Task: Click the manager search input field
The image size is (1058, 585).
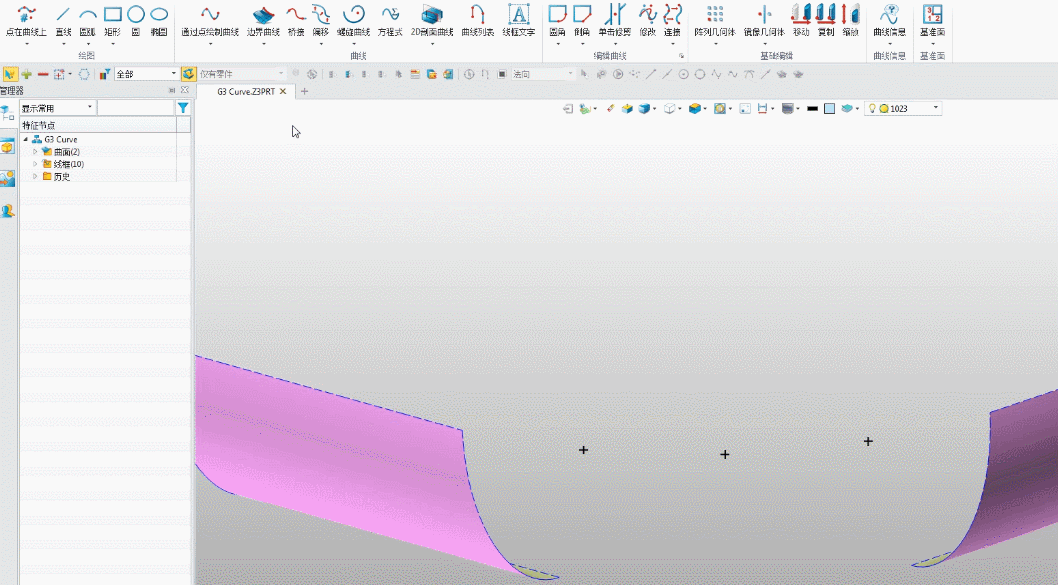Action: click(135, 108)
